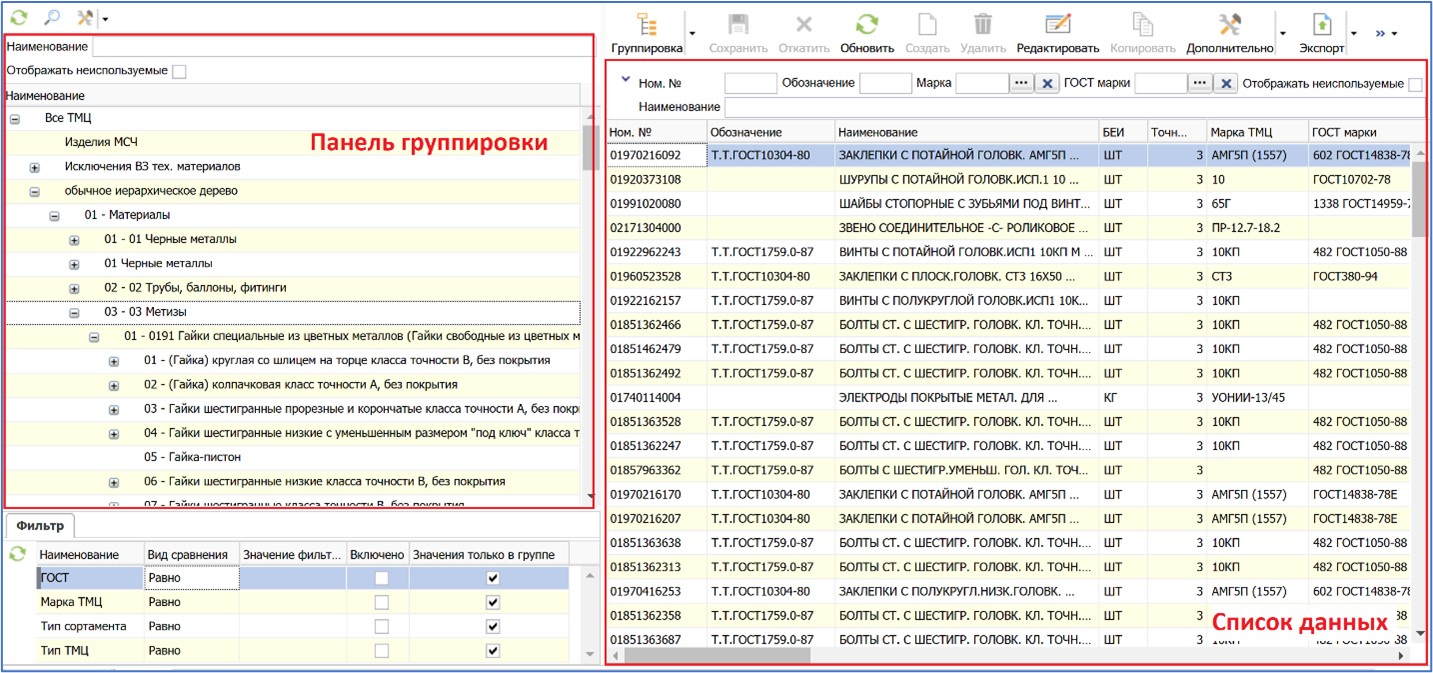Expand the 01 - 01 Черные металлы node
The width and height of the screenshot is (1433, 673).
tap(74, 240)
